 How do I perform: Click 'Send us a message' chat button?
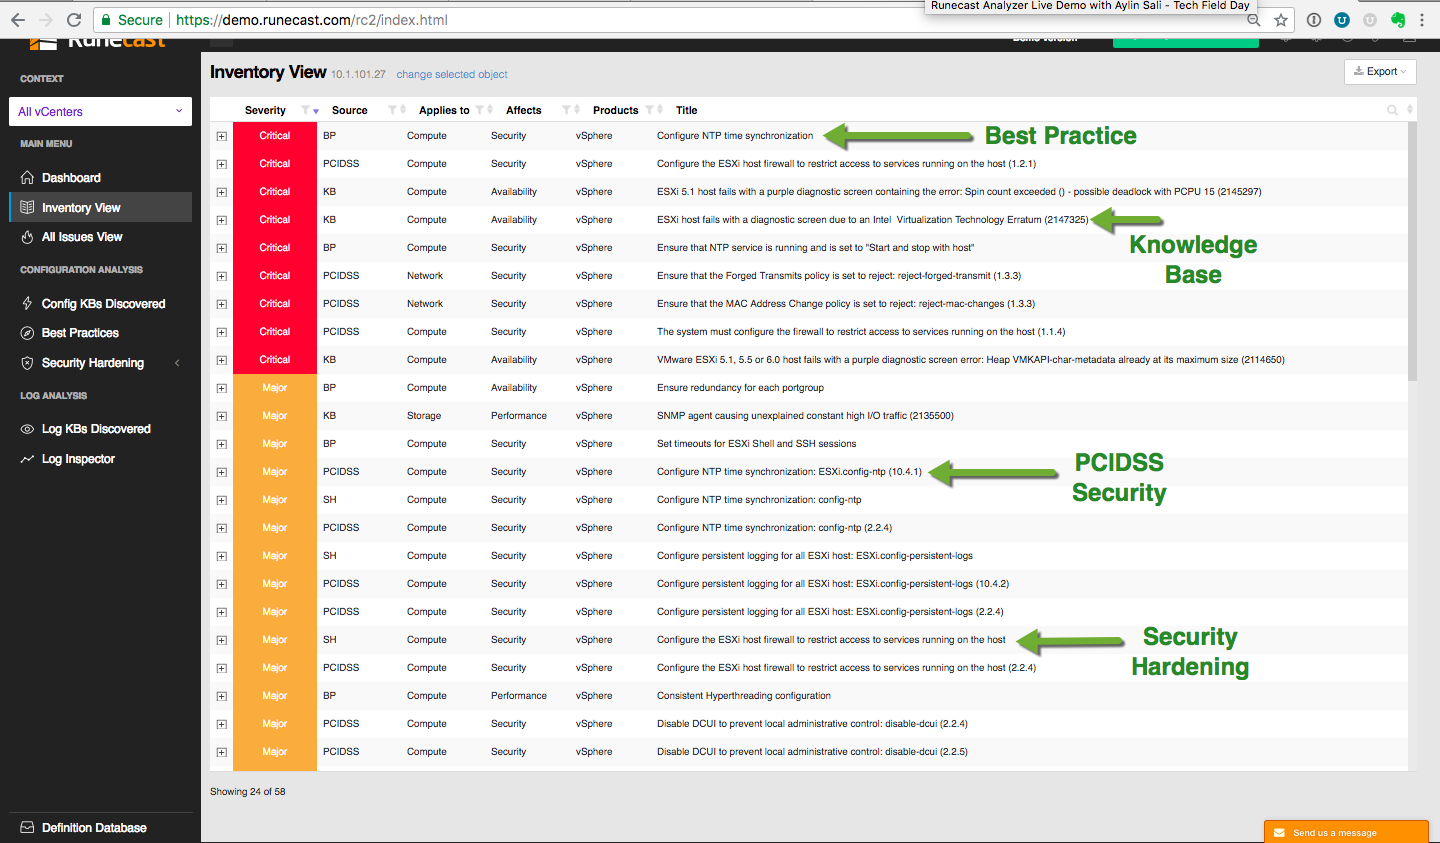pos(1346,832)
